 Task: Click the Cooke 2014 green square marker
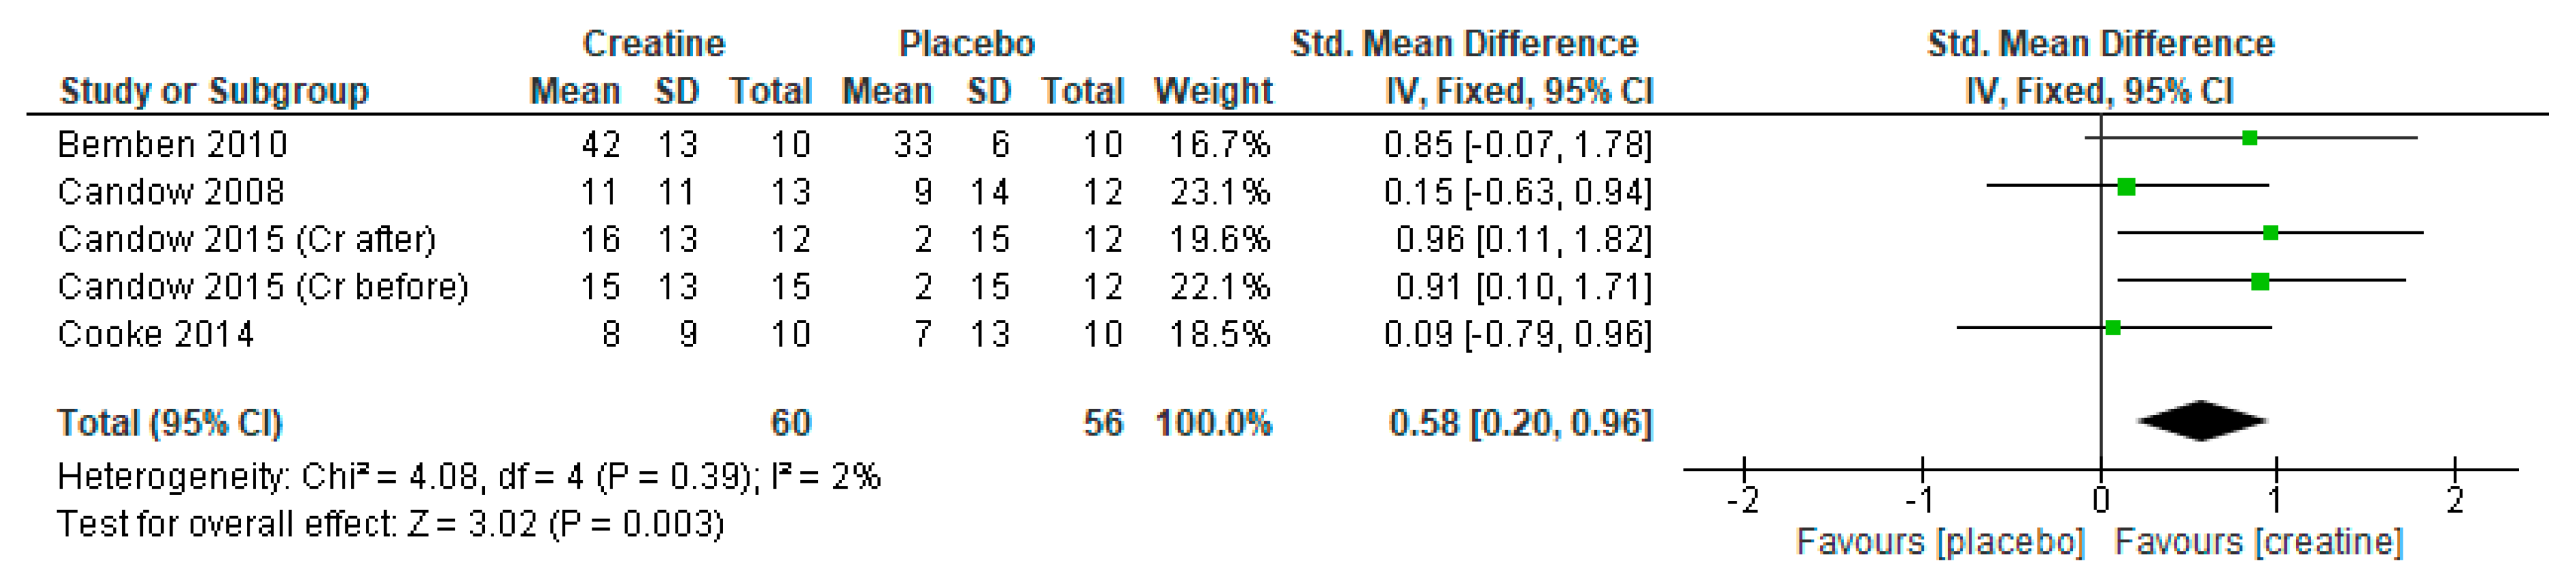click(x=2112, y=328)
